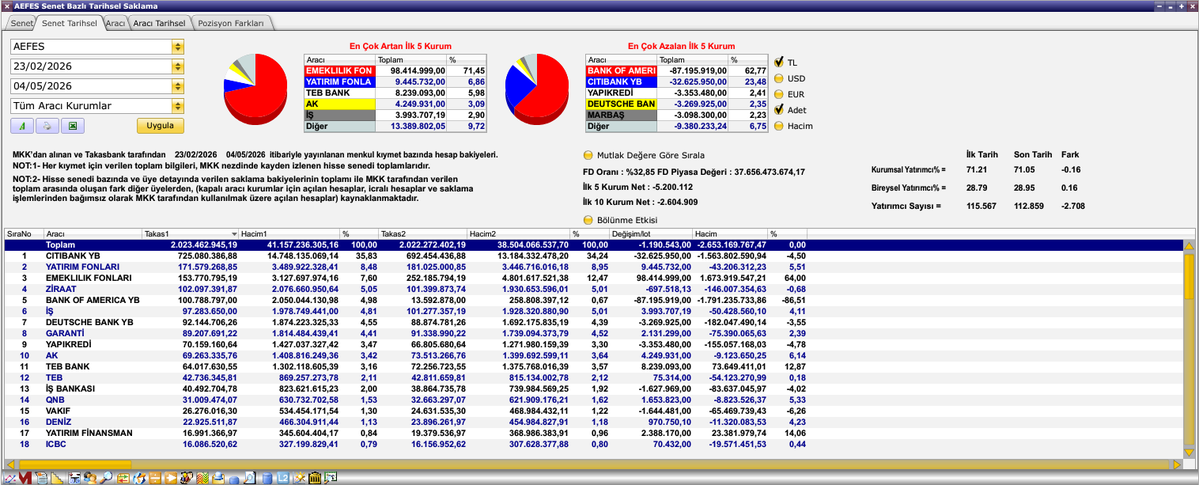
Task: Click the horizontal scrollbar right arrow
Action: [x=1176, y=464]
